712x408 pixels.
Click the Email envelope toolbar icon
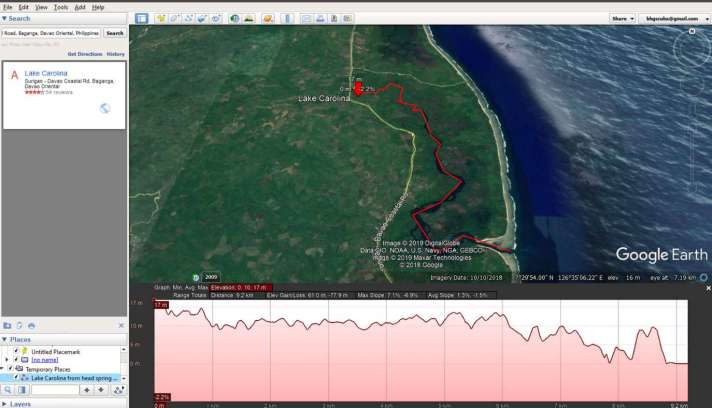[306, 18]
